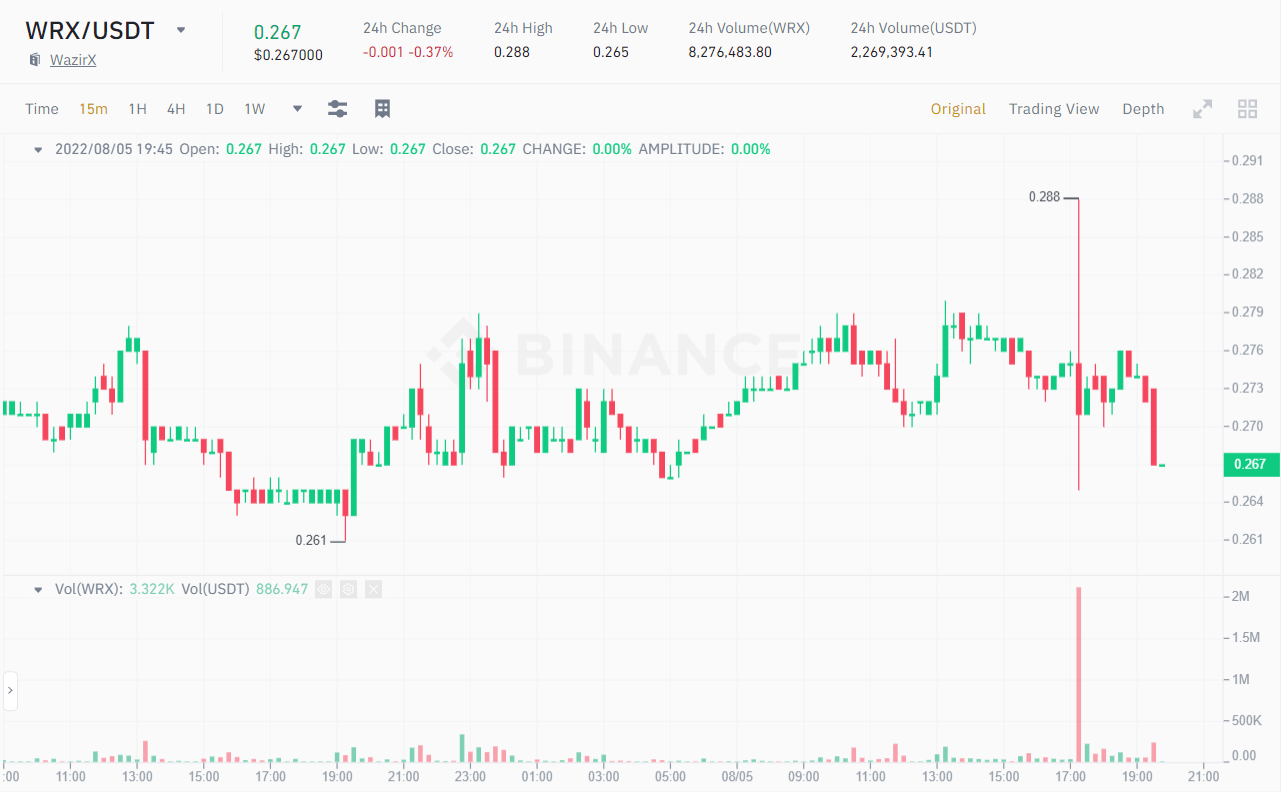1281x792 pixels.
Task: Click the 2M label on volume axis
Action: pyautogui.click(x=1240, y=596)
